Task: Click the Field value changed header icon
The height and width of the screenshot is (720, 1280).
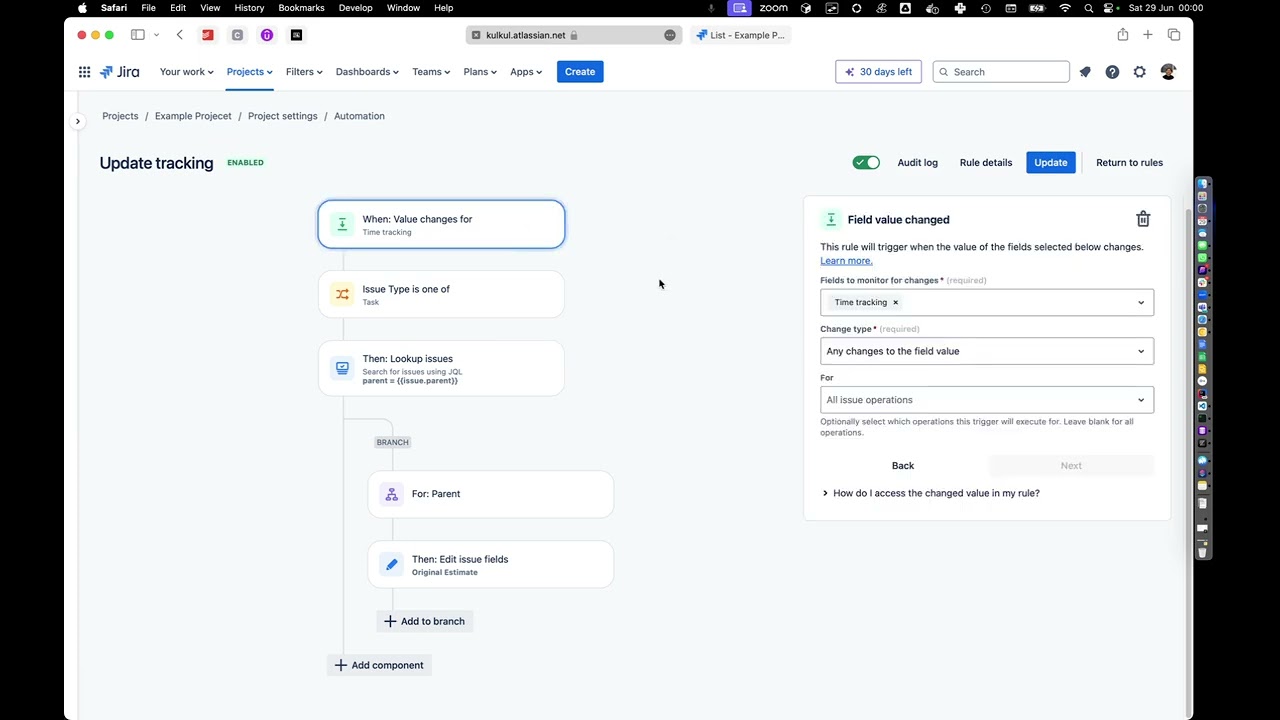Action: point(831,219)
